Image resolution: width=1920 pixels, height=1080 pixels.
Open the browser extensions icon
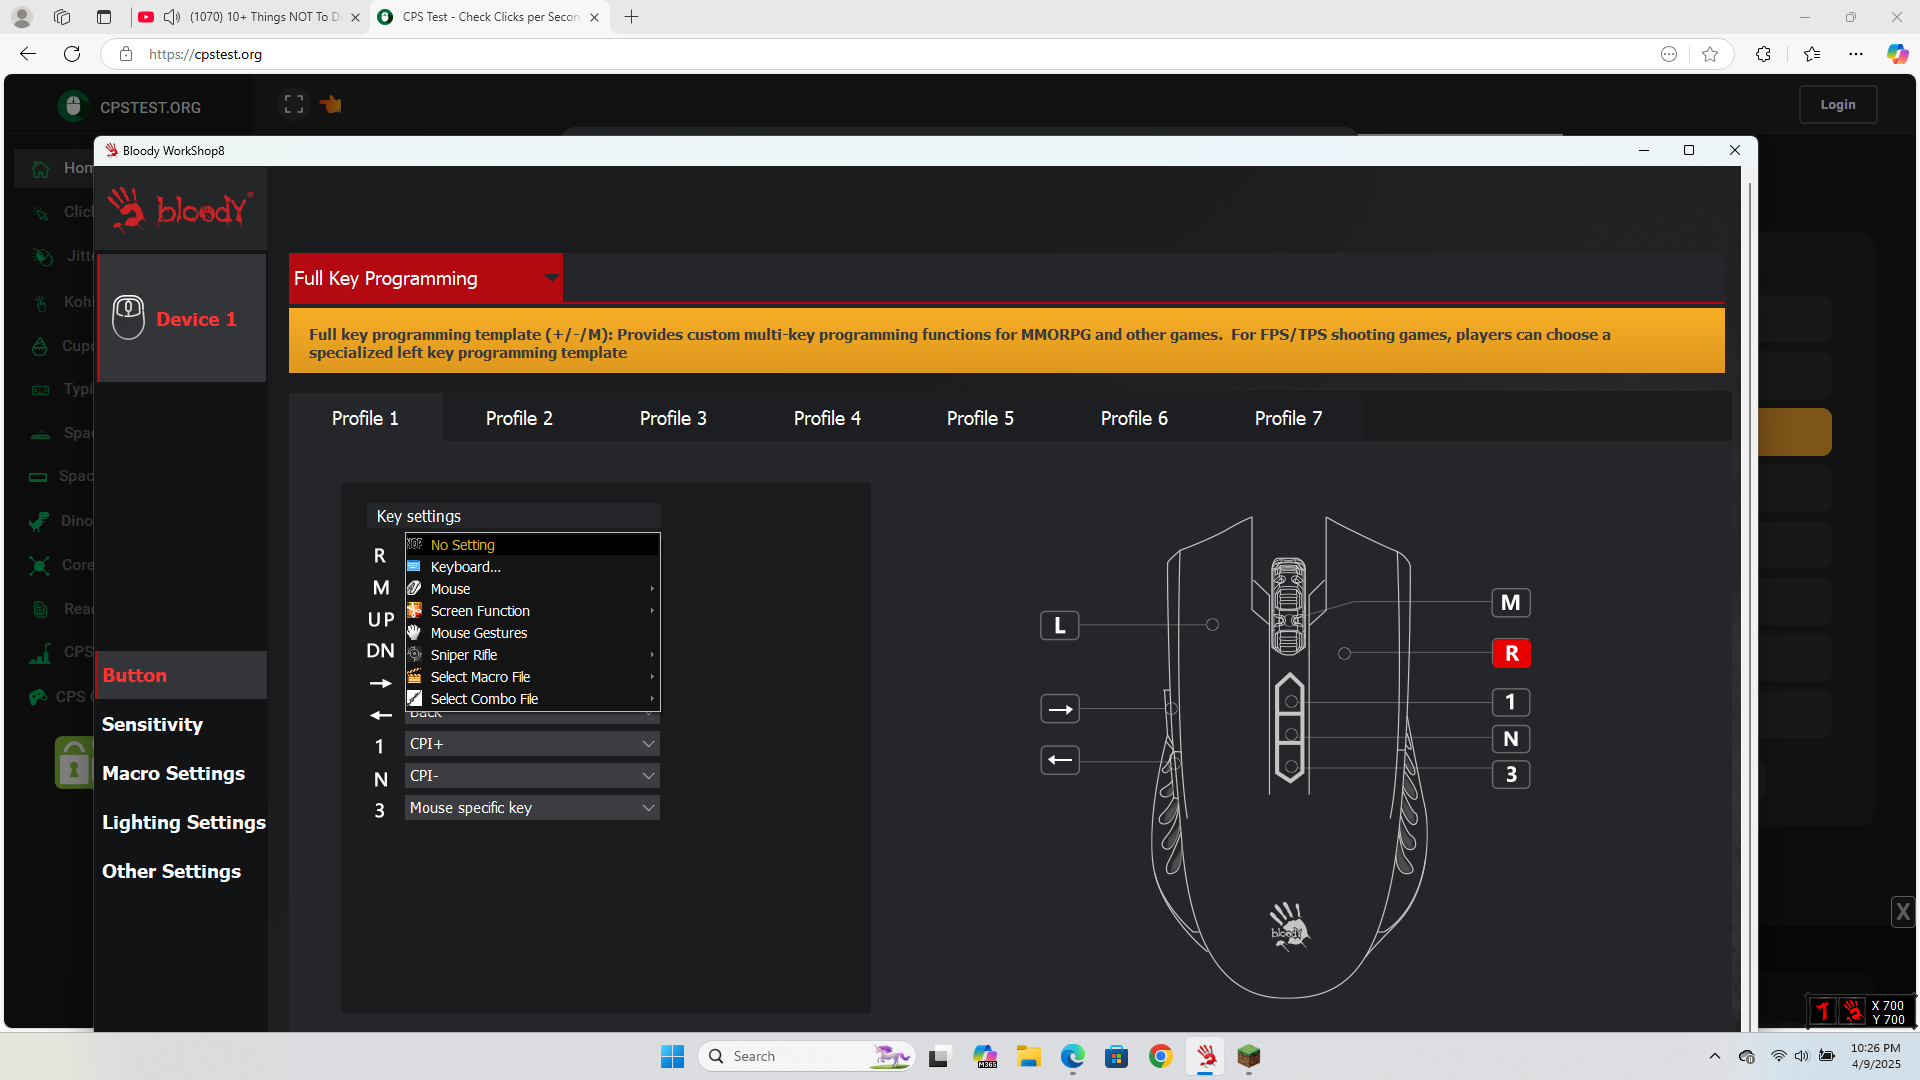[x=1763, y=54]
